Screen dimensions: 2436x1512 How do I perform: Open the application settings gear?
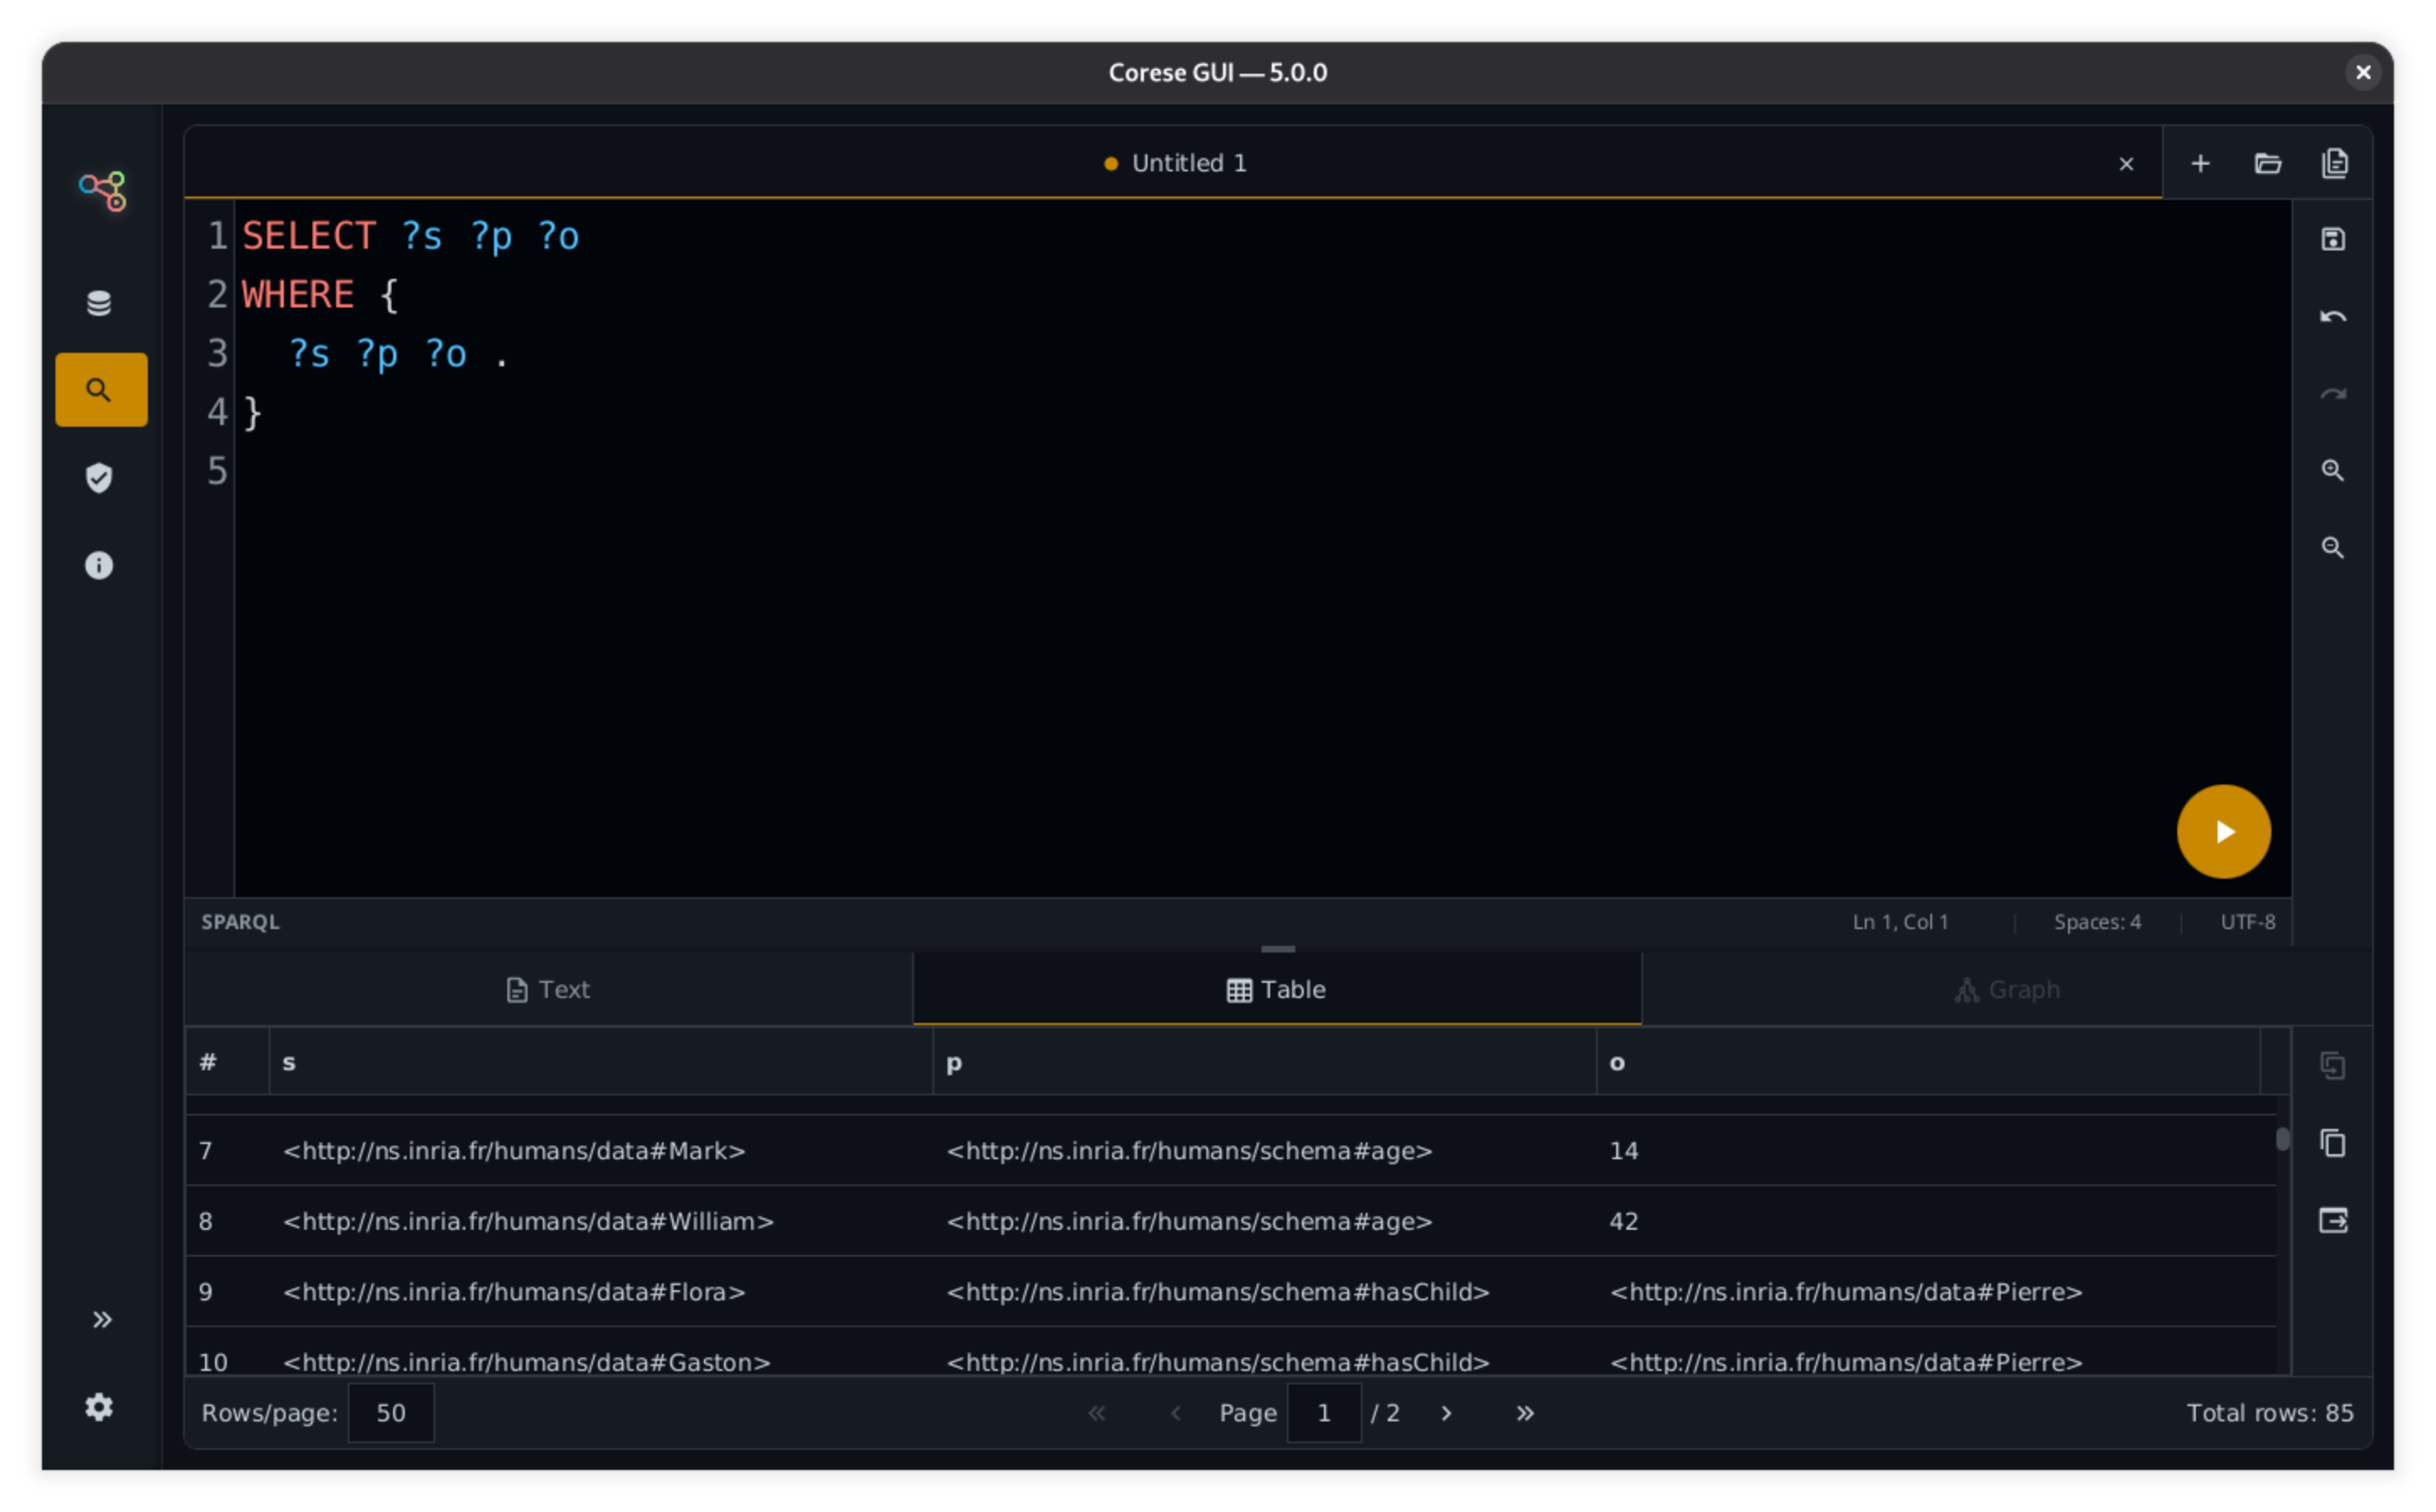99,1407
